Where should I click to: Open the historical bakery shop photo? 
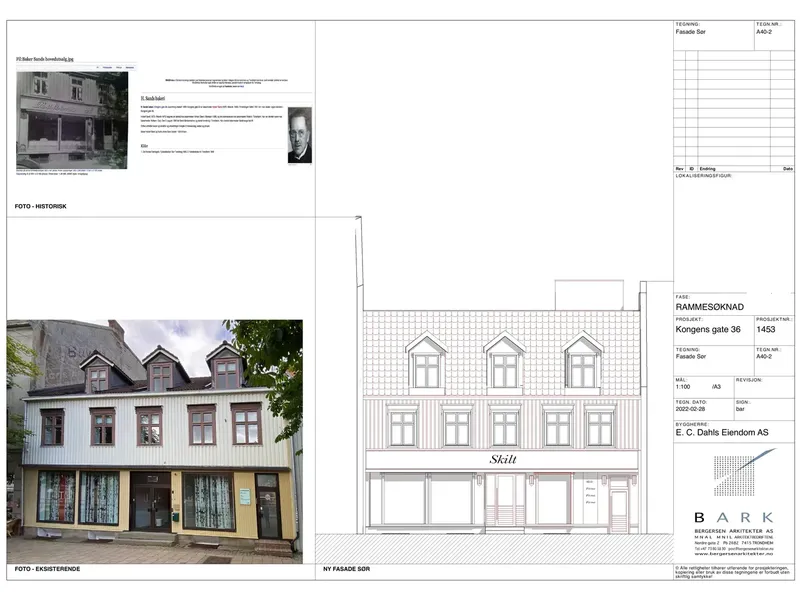(72, 120)
